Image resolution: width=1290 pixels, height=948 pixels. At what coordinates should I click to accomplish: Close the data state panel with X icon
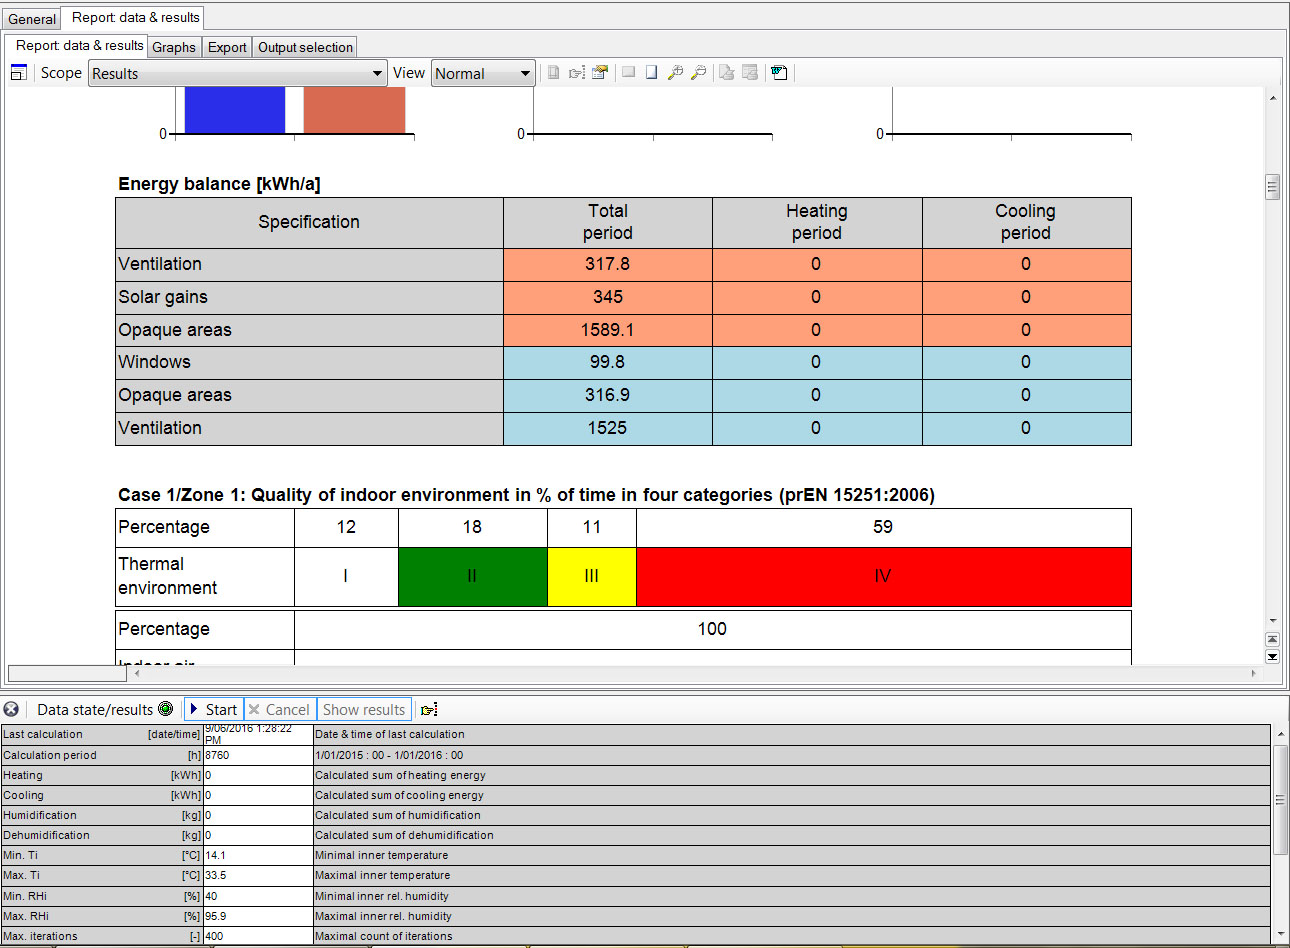tap(11, 709)
